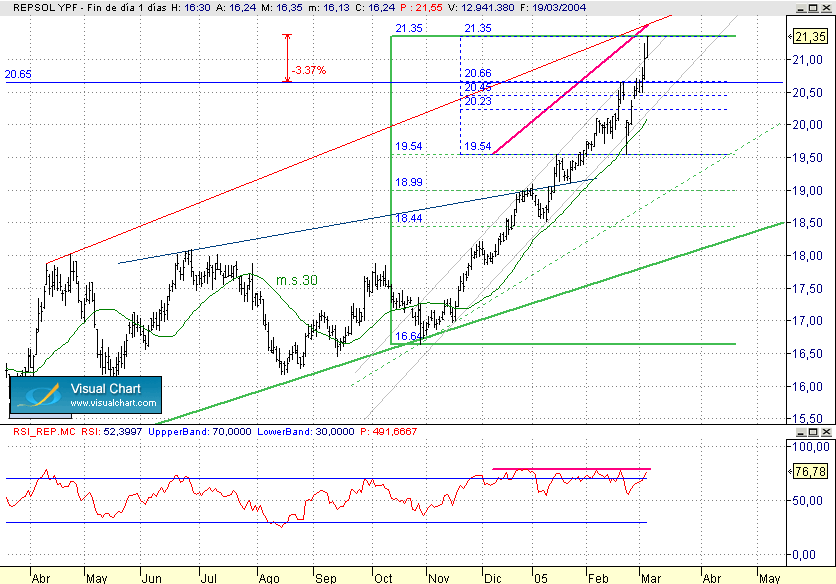Select the "20.23" retracement level label
This screenshot has height=584, width=836.
click(478, 101)
